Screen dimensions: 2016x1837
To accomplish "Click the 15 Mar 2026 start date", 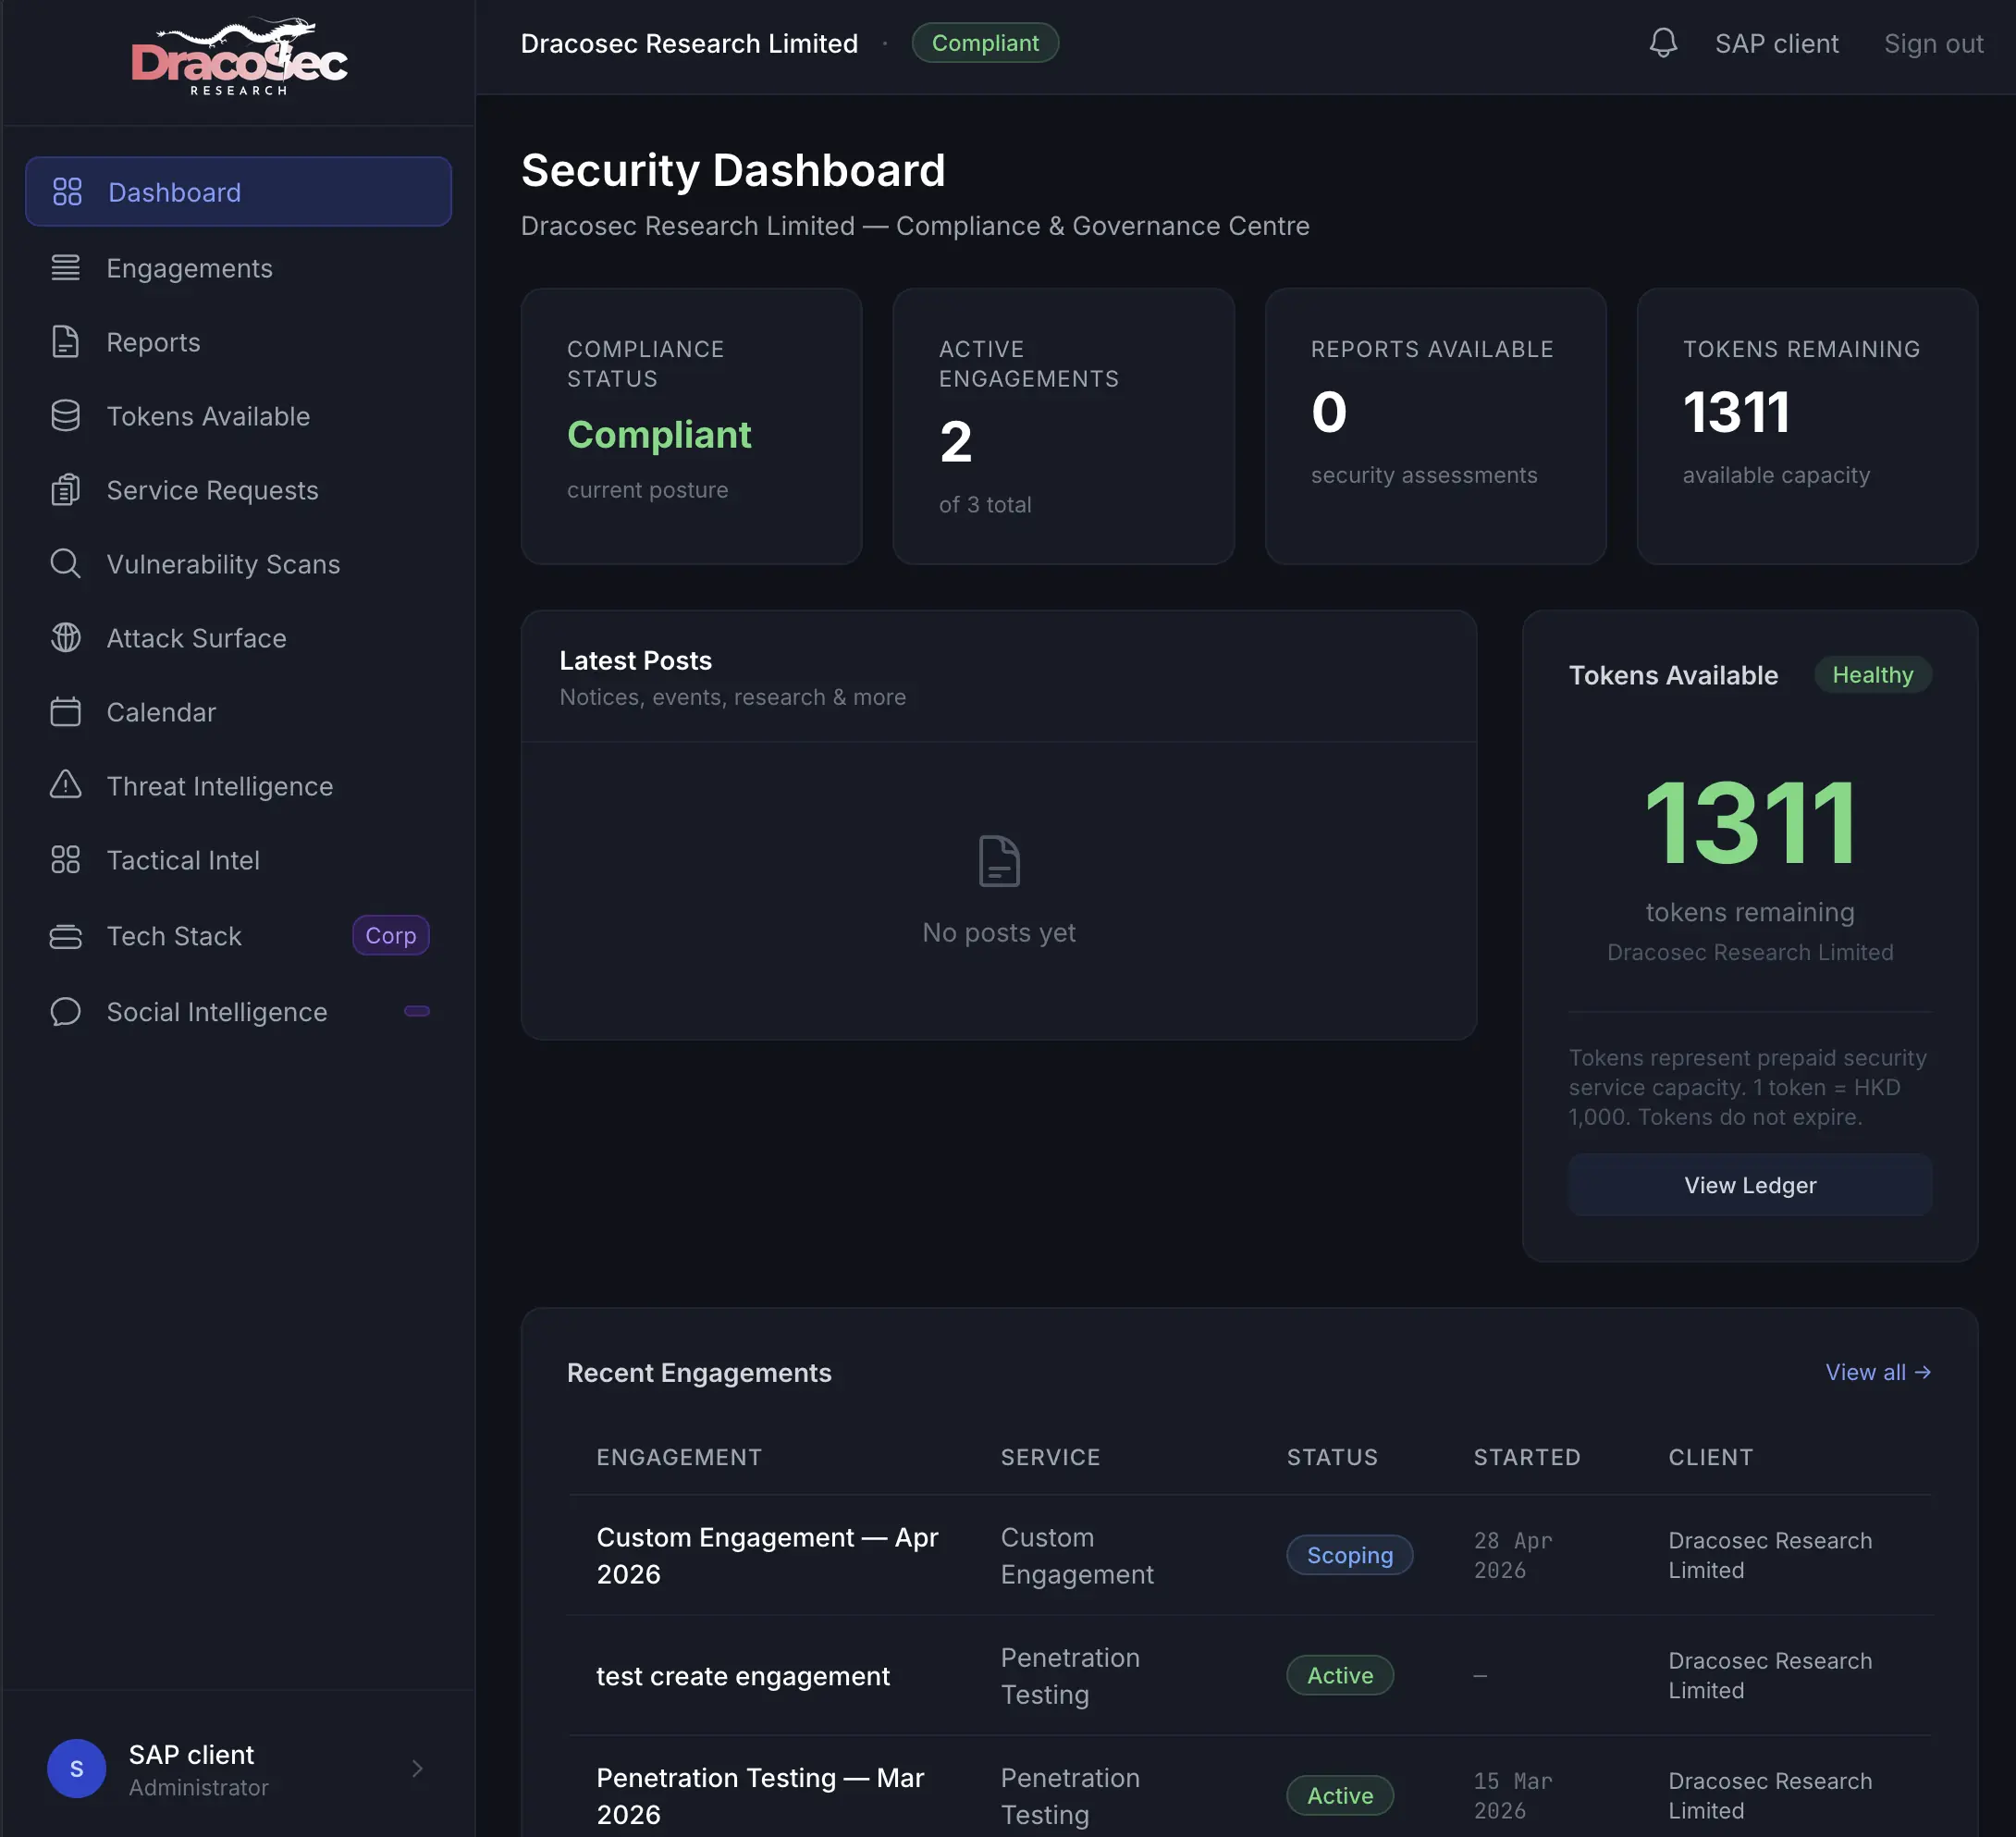I will [1512, 1795].
